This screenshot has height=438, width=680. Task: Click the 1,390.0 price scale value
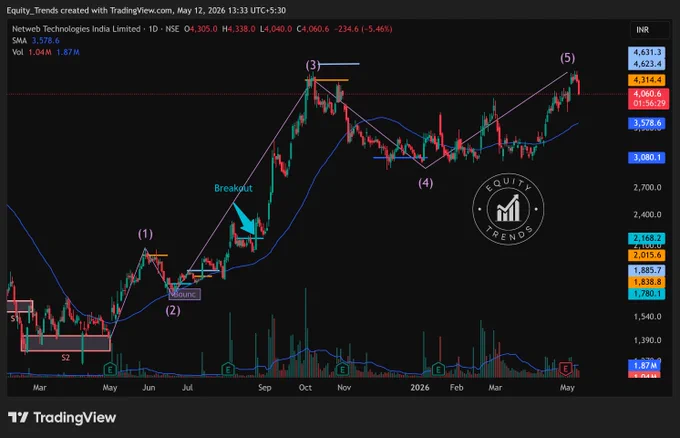tap(647, 340)
